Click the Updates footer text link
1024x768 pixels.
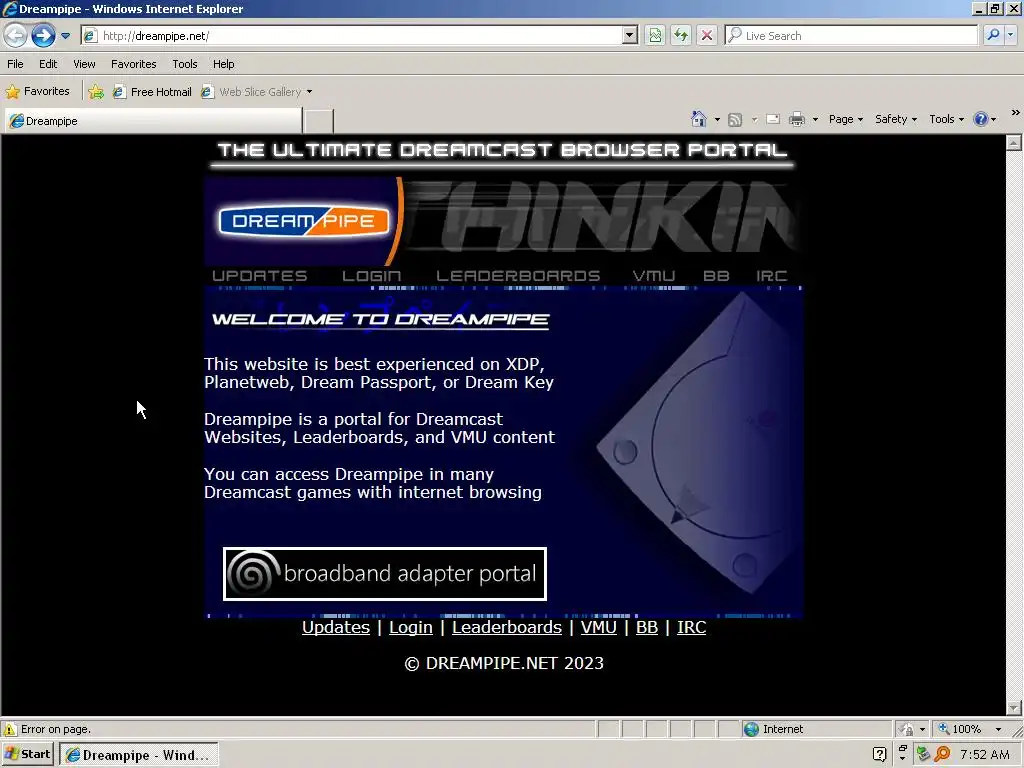(x=336, y=628)
